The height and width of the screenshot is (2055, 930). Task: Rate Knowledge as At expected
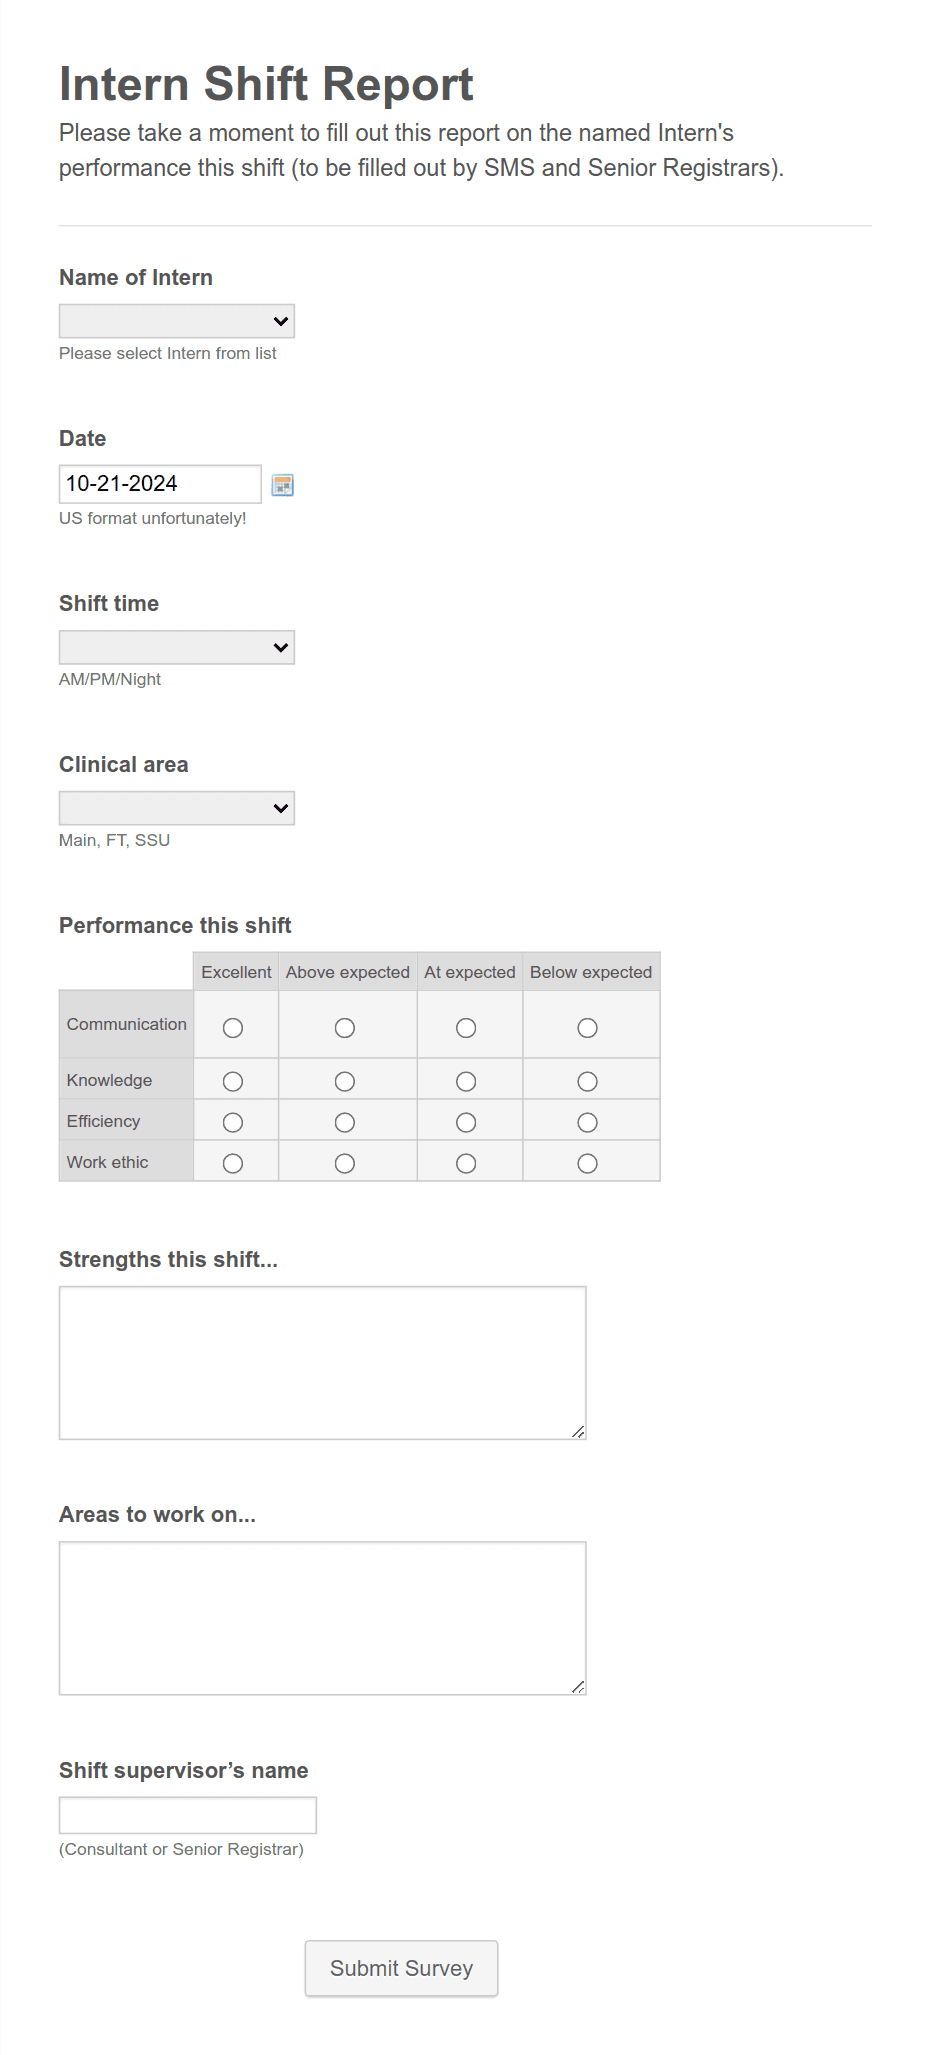(x=467, y=1080)
